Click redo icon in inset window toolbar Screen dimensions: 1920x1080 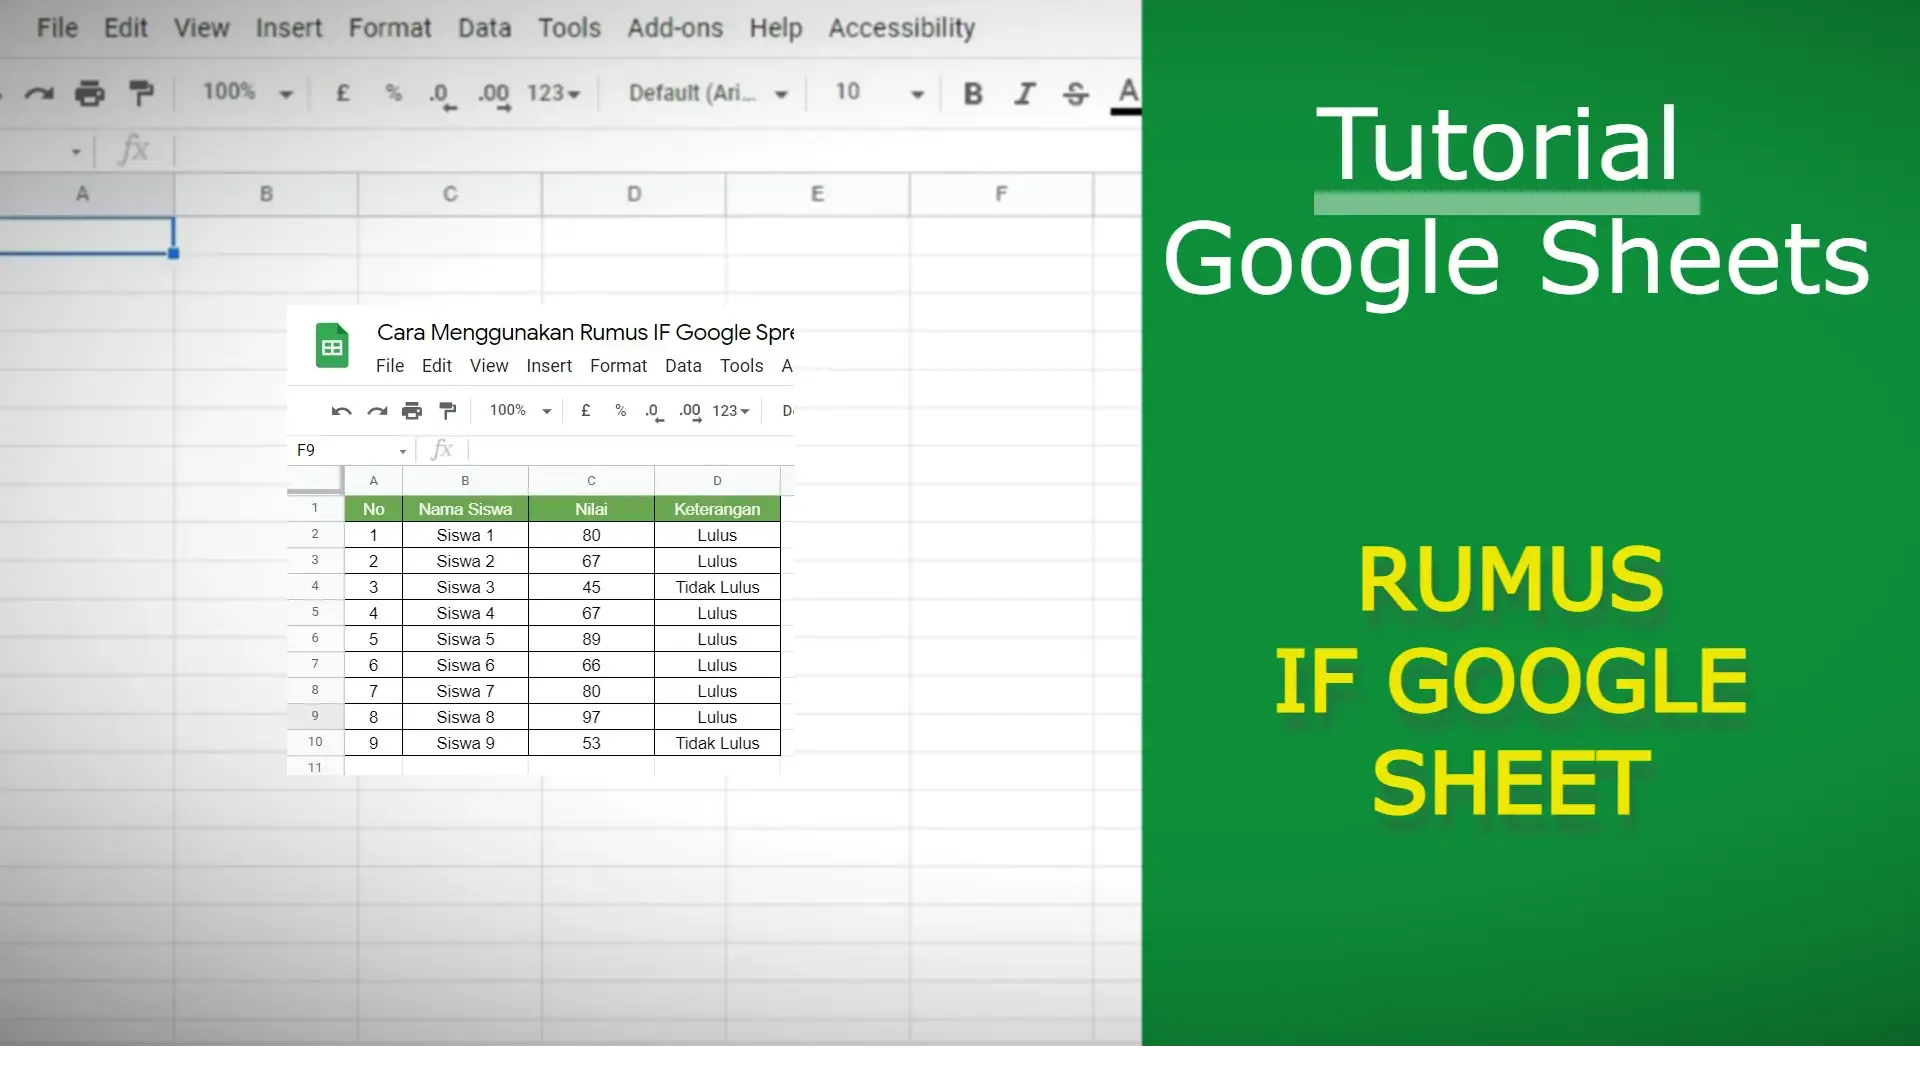(377, 411)
